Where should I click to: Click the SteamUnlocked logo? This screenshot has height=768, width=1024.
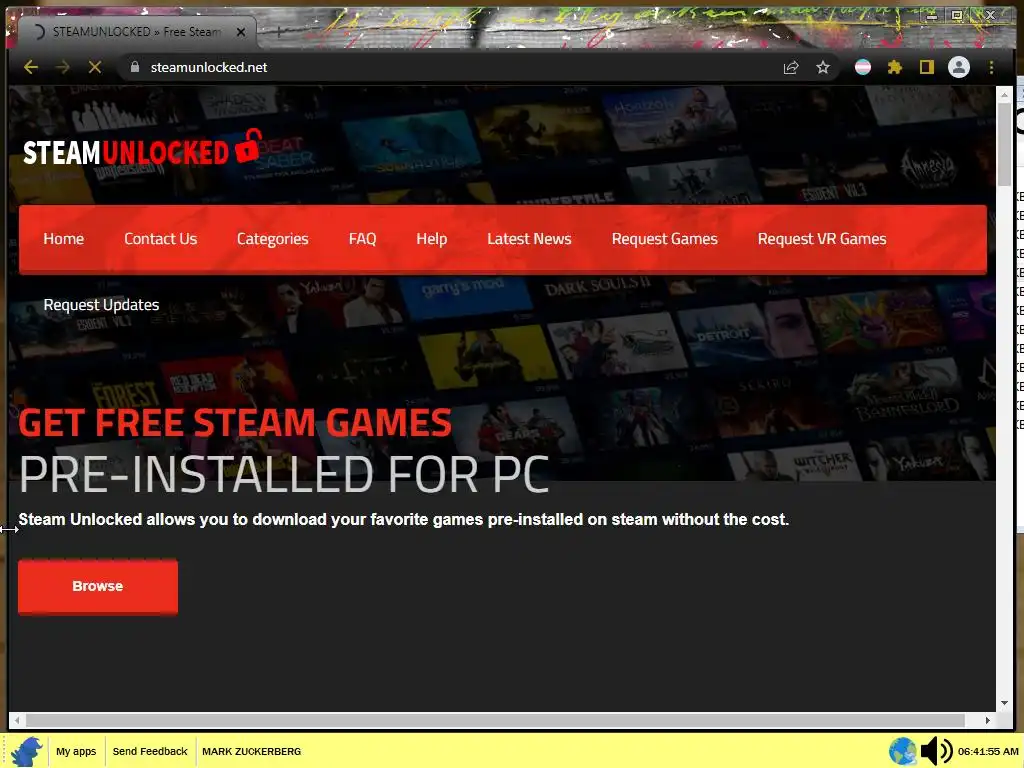click(x=142, y=149)
